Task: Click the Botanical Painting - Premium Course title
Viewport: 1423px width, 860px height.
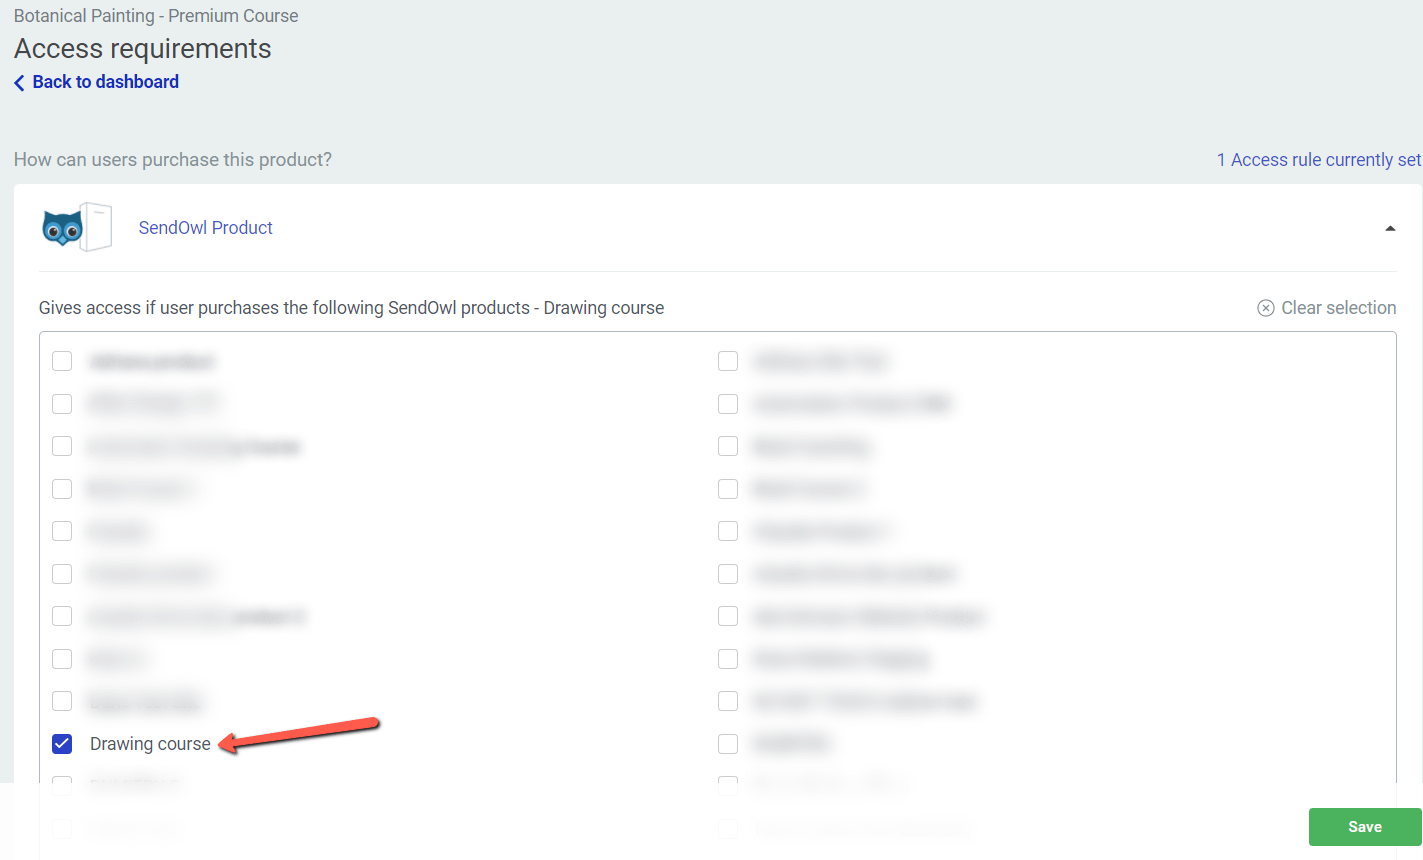Action: pyautogui.click(x=156, y=16)
